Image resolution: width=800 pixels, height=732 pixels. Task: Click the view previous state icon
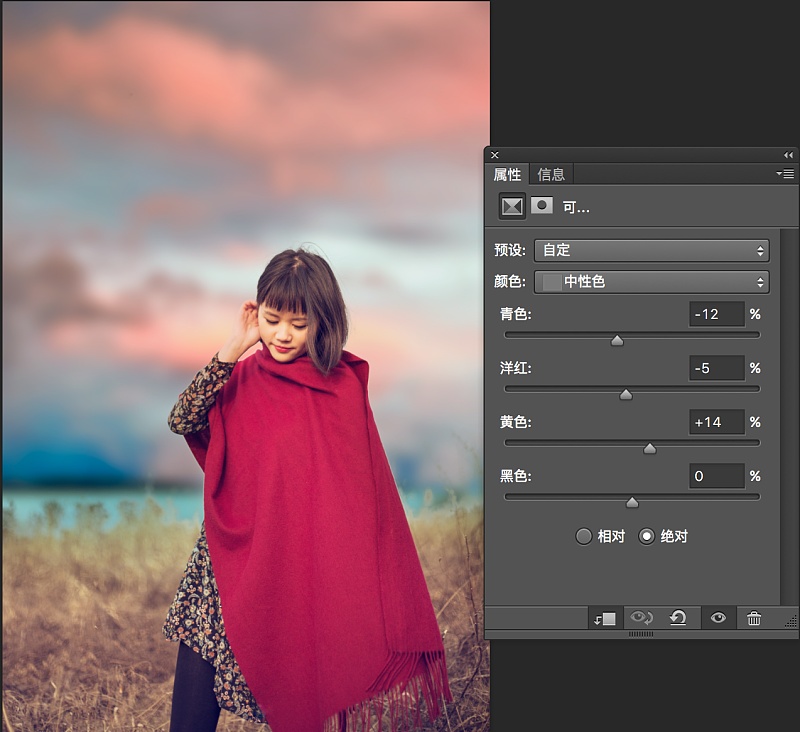coord(641,618)
